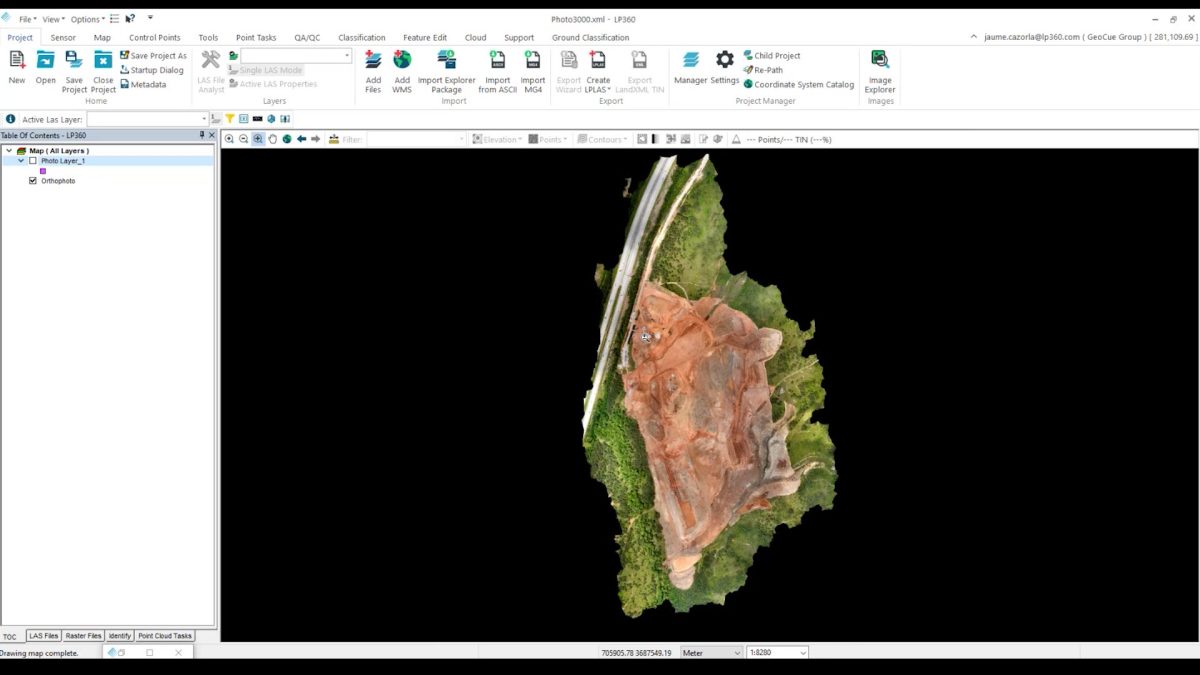The width and height of the screenshot is (1200, 675).
Task: Open the Active Las Layer combo box
Action: (148, 119)
